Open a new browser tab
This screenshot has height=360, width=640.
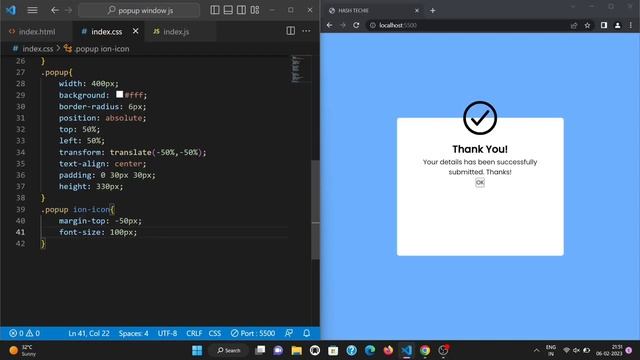coord(433,11)
